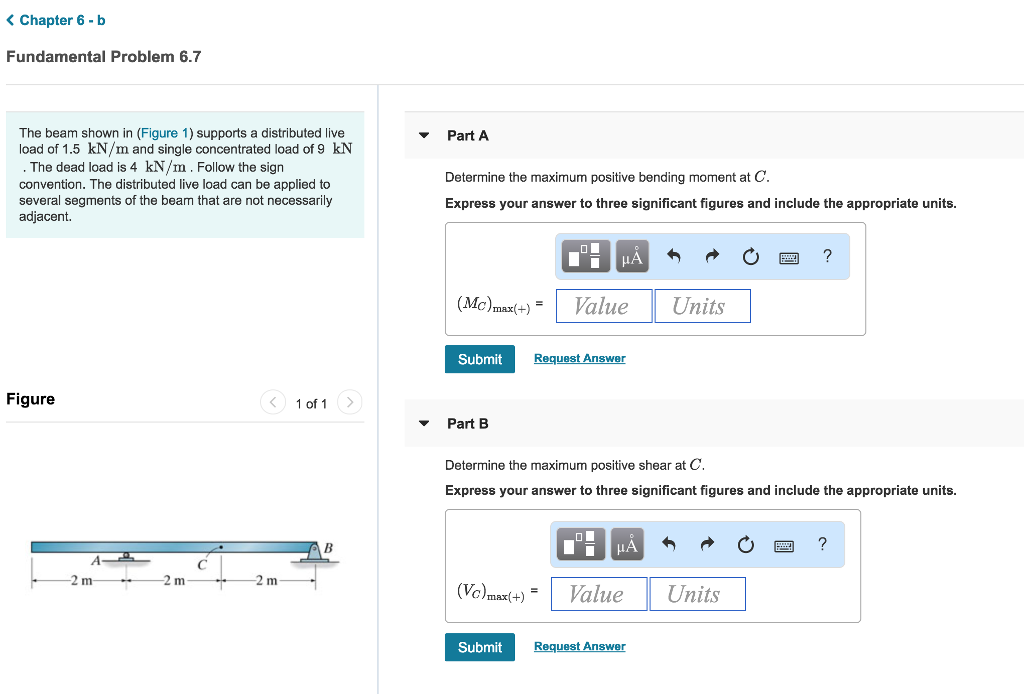
Task: Click the next figure arrow
Action: click(x=349, y=402)
